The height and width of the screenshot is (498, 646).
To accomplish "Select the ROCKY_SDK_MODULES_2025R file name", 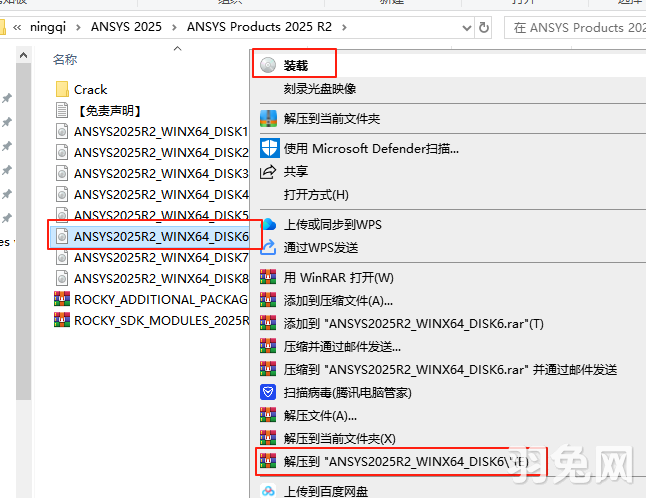I will pyautogui.click(x=162, y=320).
